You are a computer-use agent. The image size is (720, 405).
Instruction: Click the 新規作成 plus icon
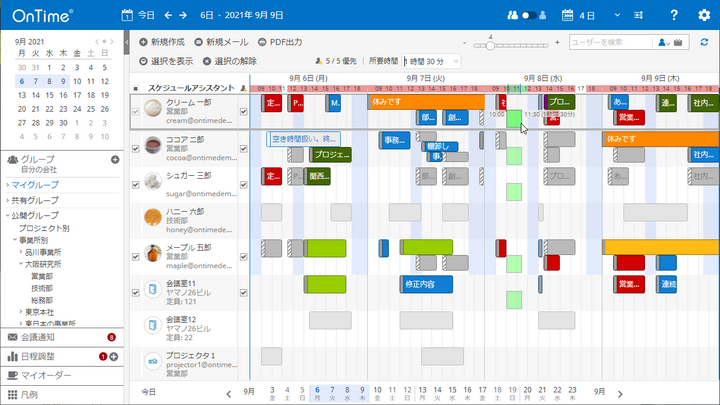point(143,42)
